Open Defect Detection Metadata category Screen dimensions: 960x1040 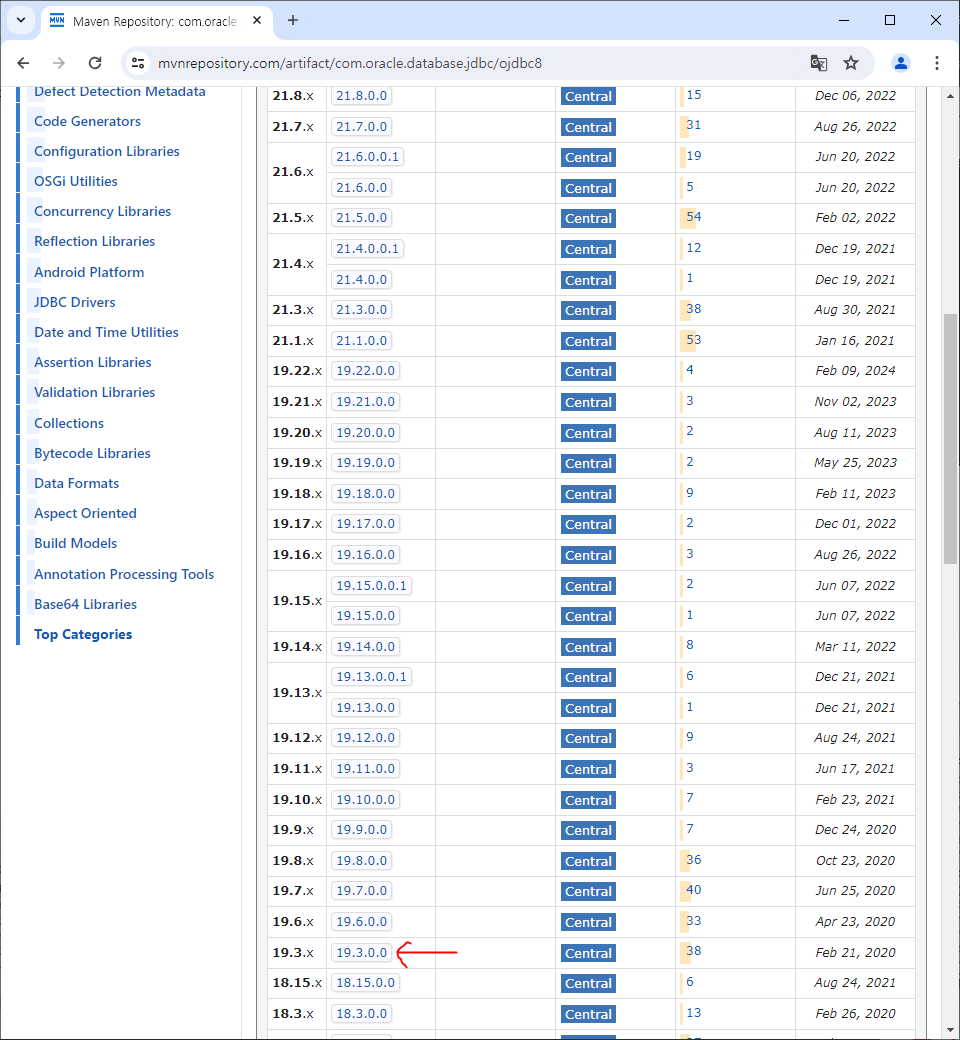119,92
